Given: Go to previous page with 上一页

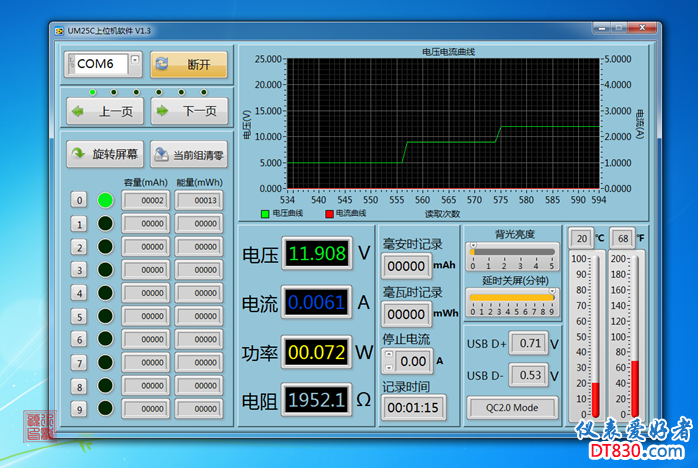Looking at the screenshot, I should (x=104, y=111).
